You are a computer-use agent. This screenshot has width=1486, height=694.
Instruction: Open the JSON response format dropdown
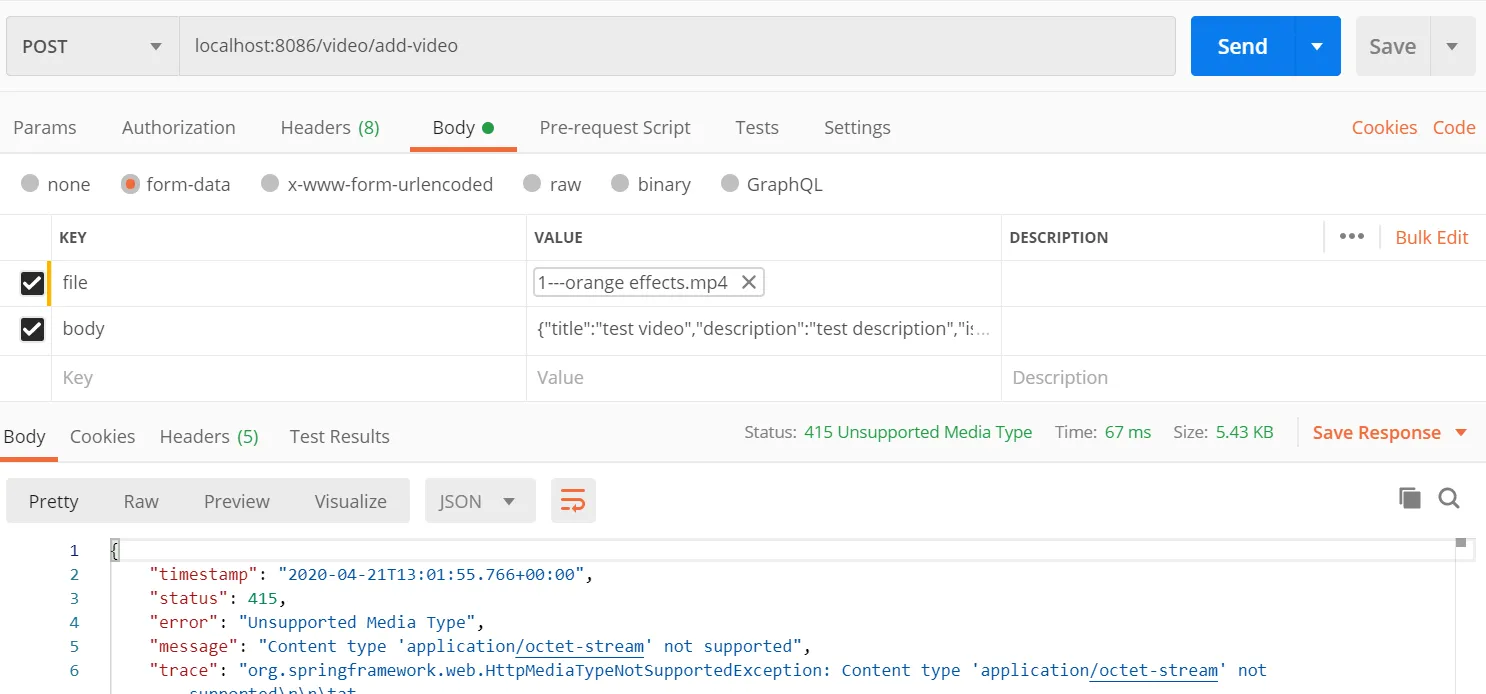tap(480, 501)
